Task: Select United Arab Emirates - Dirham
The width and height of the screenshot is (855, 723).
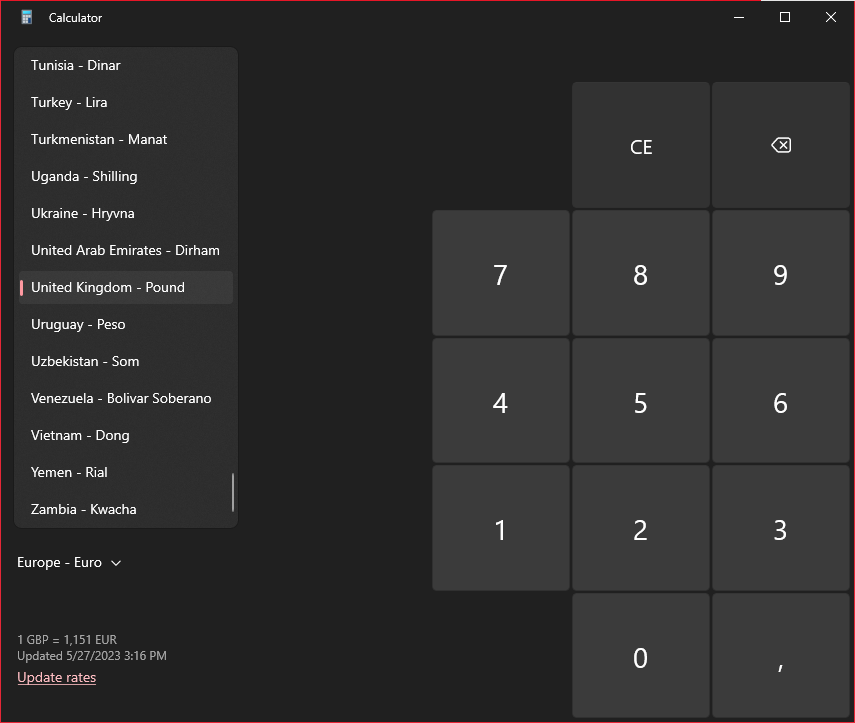Action: tap(124, 250)
